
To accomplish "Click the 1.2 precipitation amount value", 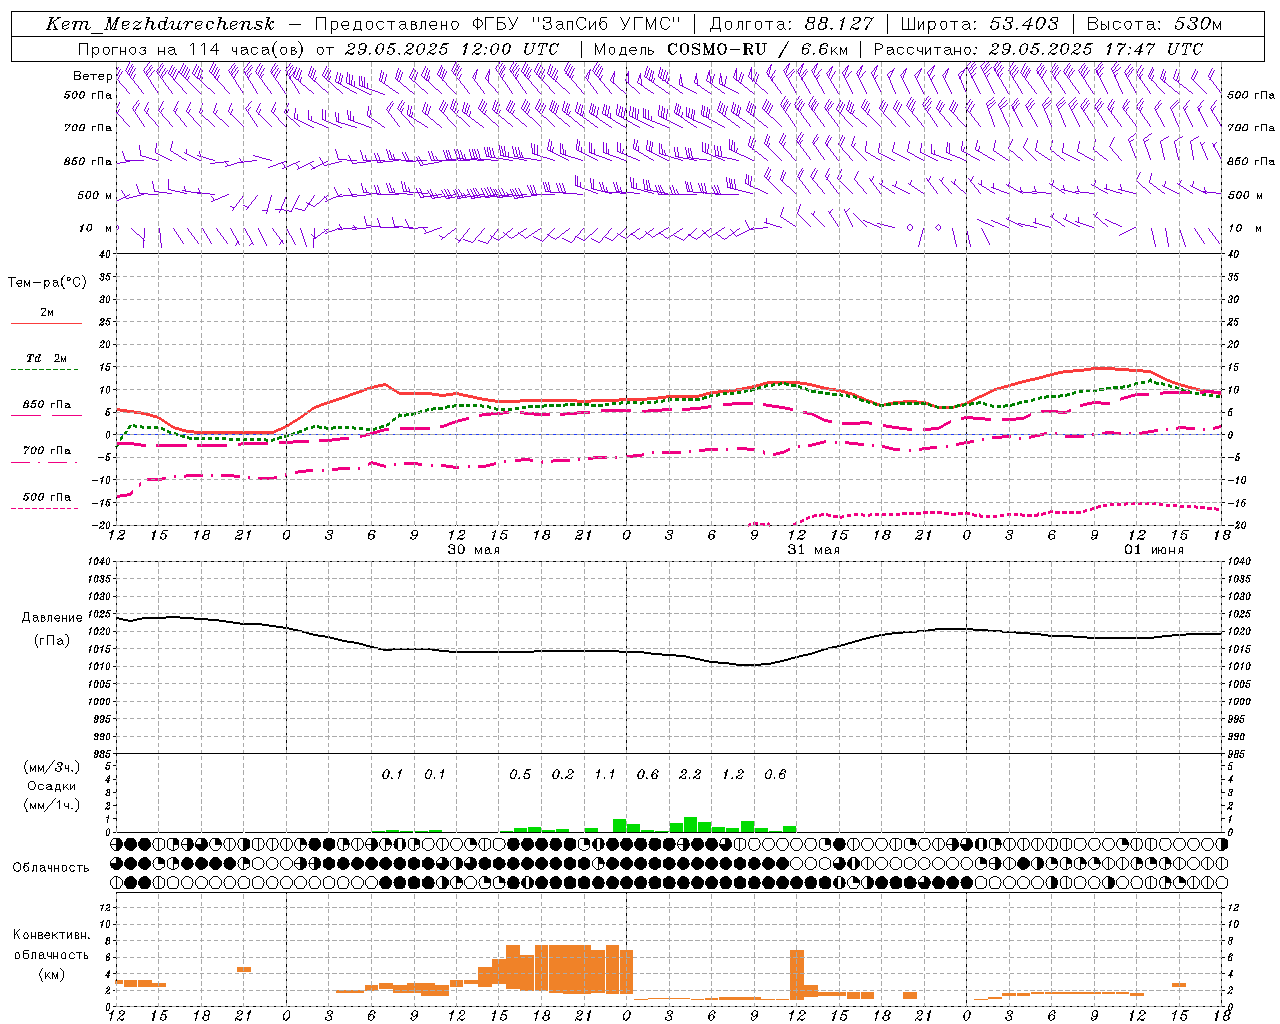I will coord(733,775).
